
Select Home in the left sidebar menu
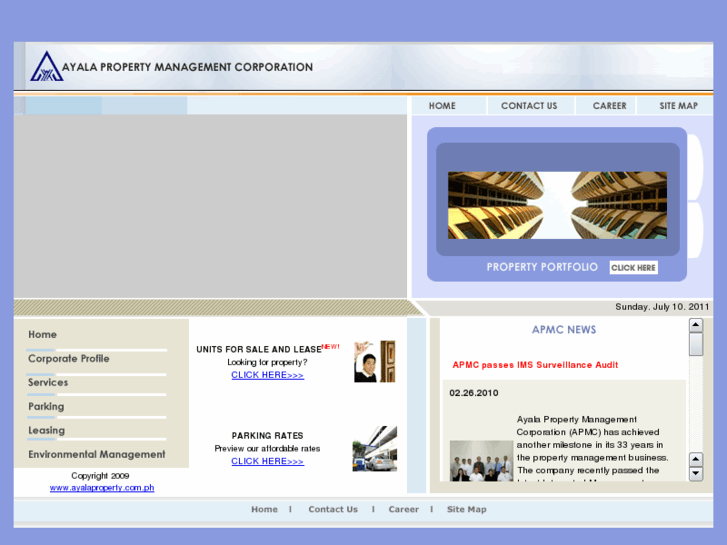(42, 334)
